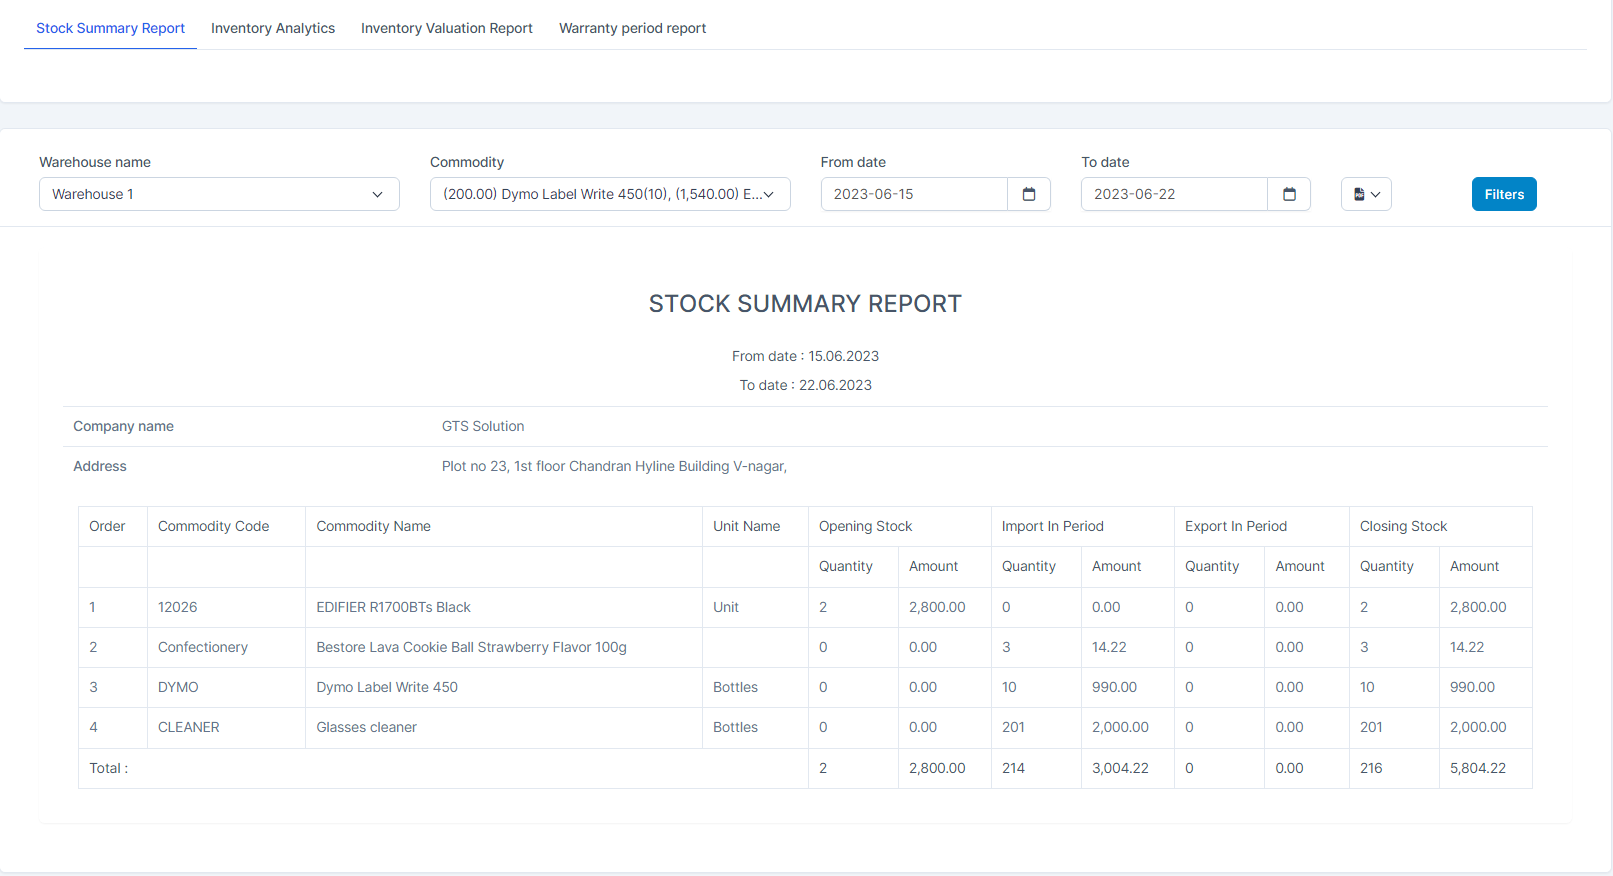Click total closing quantity '216'

point(1371,768)
